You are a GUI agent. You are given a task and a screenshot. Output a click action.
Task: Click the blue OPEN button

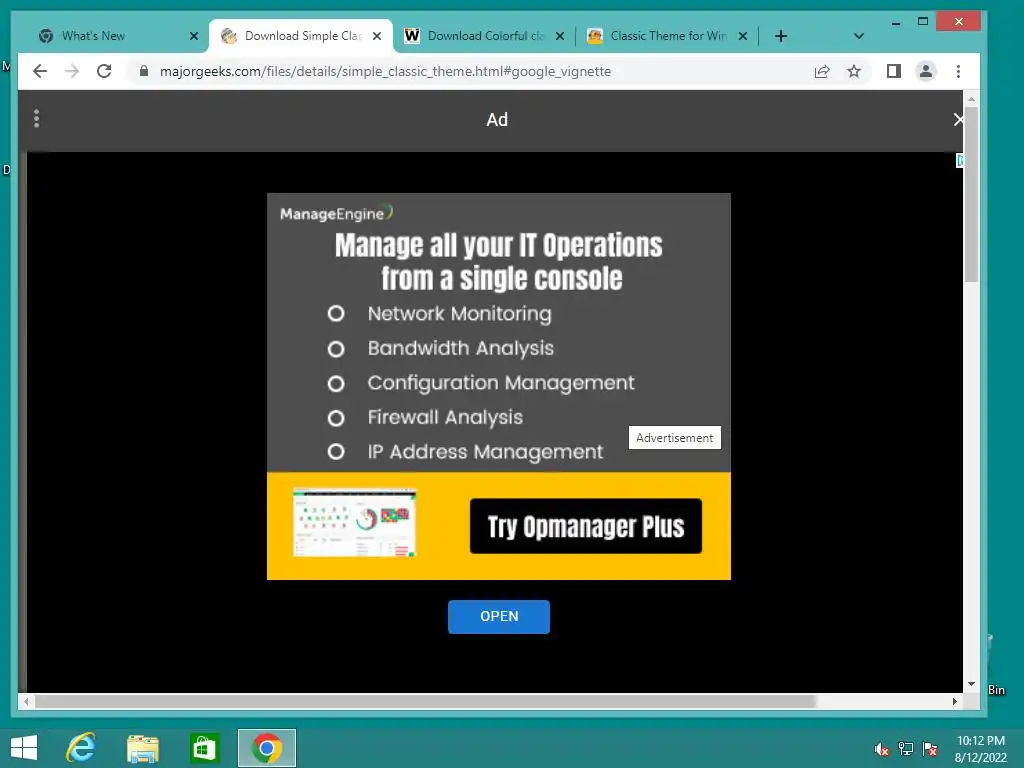[499, 616]
